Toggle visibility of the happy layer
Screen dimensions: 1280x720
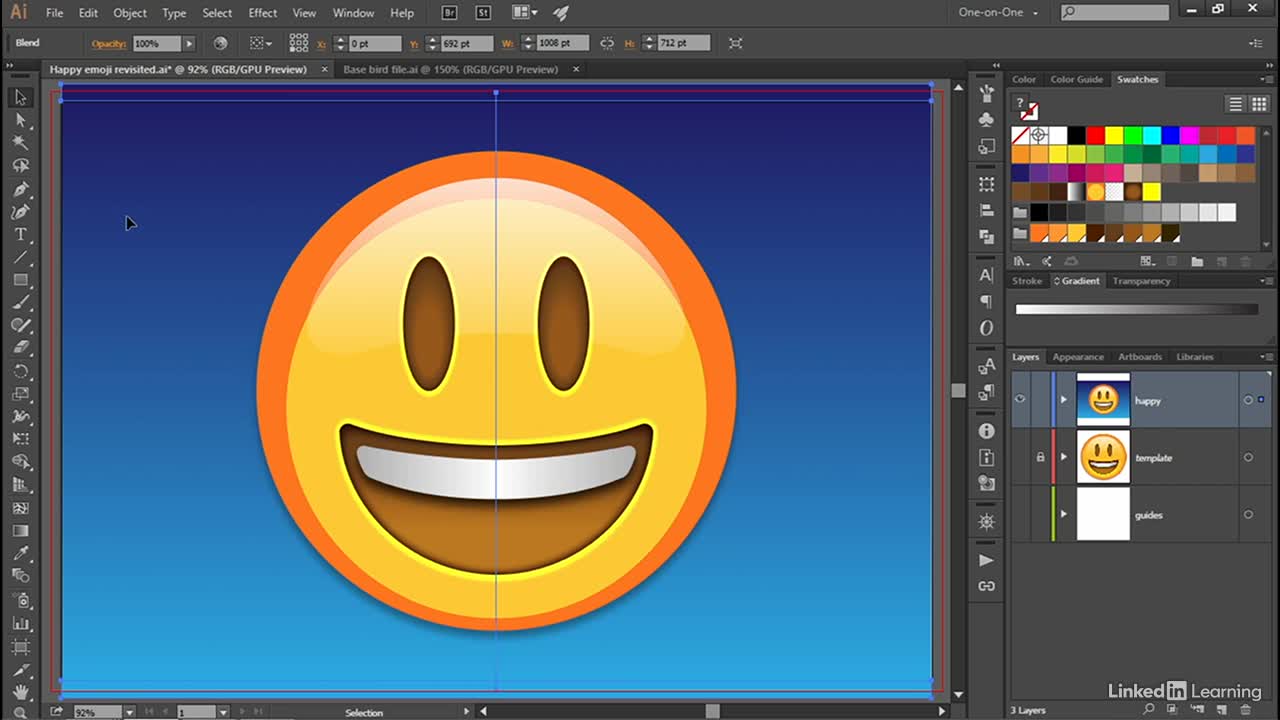(x=1020, y=400)
